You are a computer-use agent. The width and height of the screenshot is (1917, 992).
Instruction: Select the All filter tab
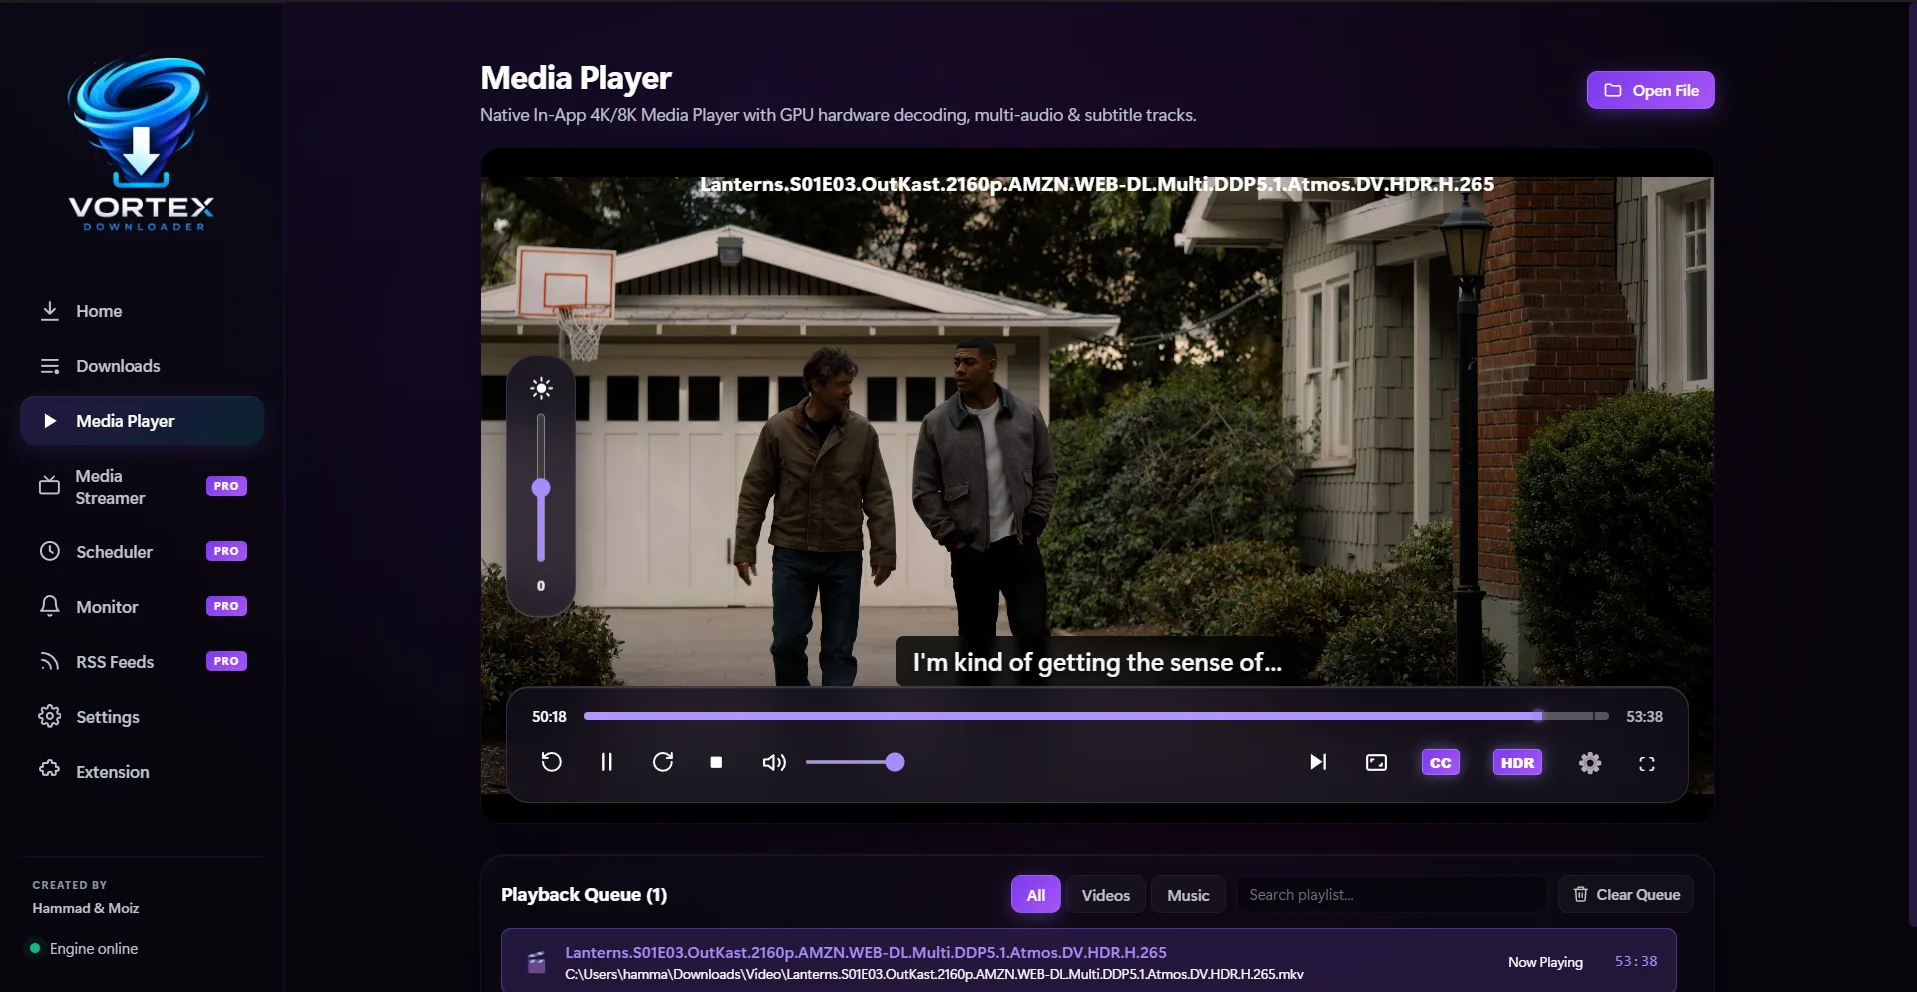point(1035,895)
